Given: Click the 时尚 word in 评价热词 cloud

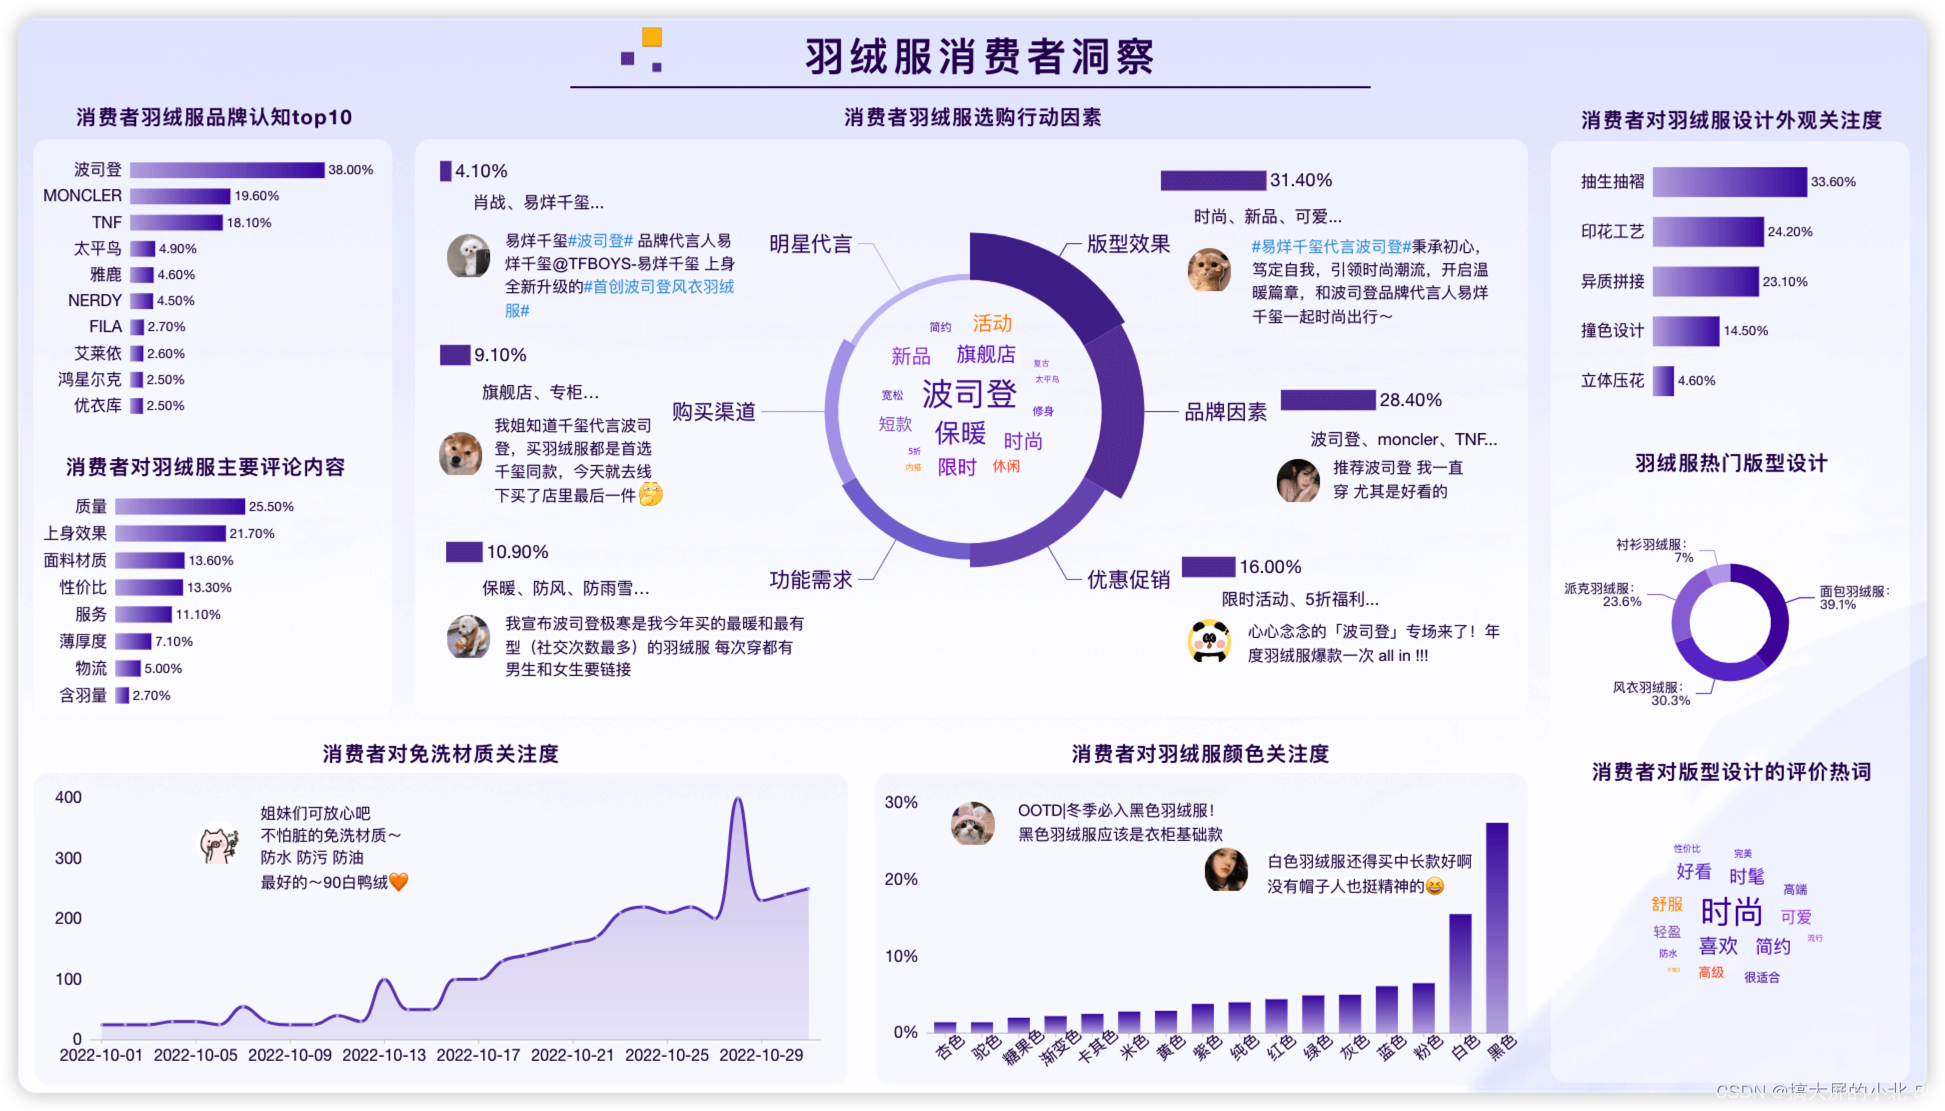Looking at the screenshot, I should pyautogui.click(x=1731, y=912).
